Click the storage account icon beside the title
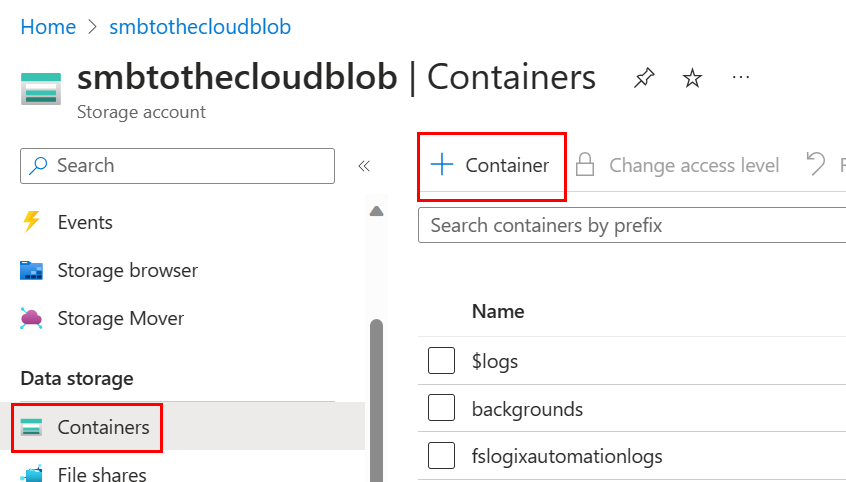Viewport: 846px width, 482px height. pos(41,88)
